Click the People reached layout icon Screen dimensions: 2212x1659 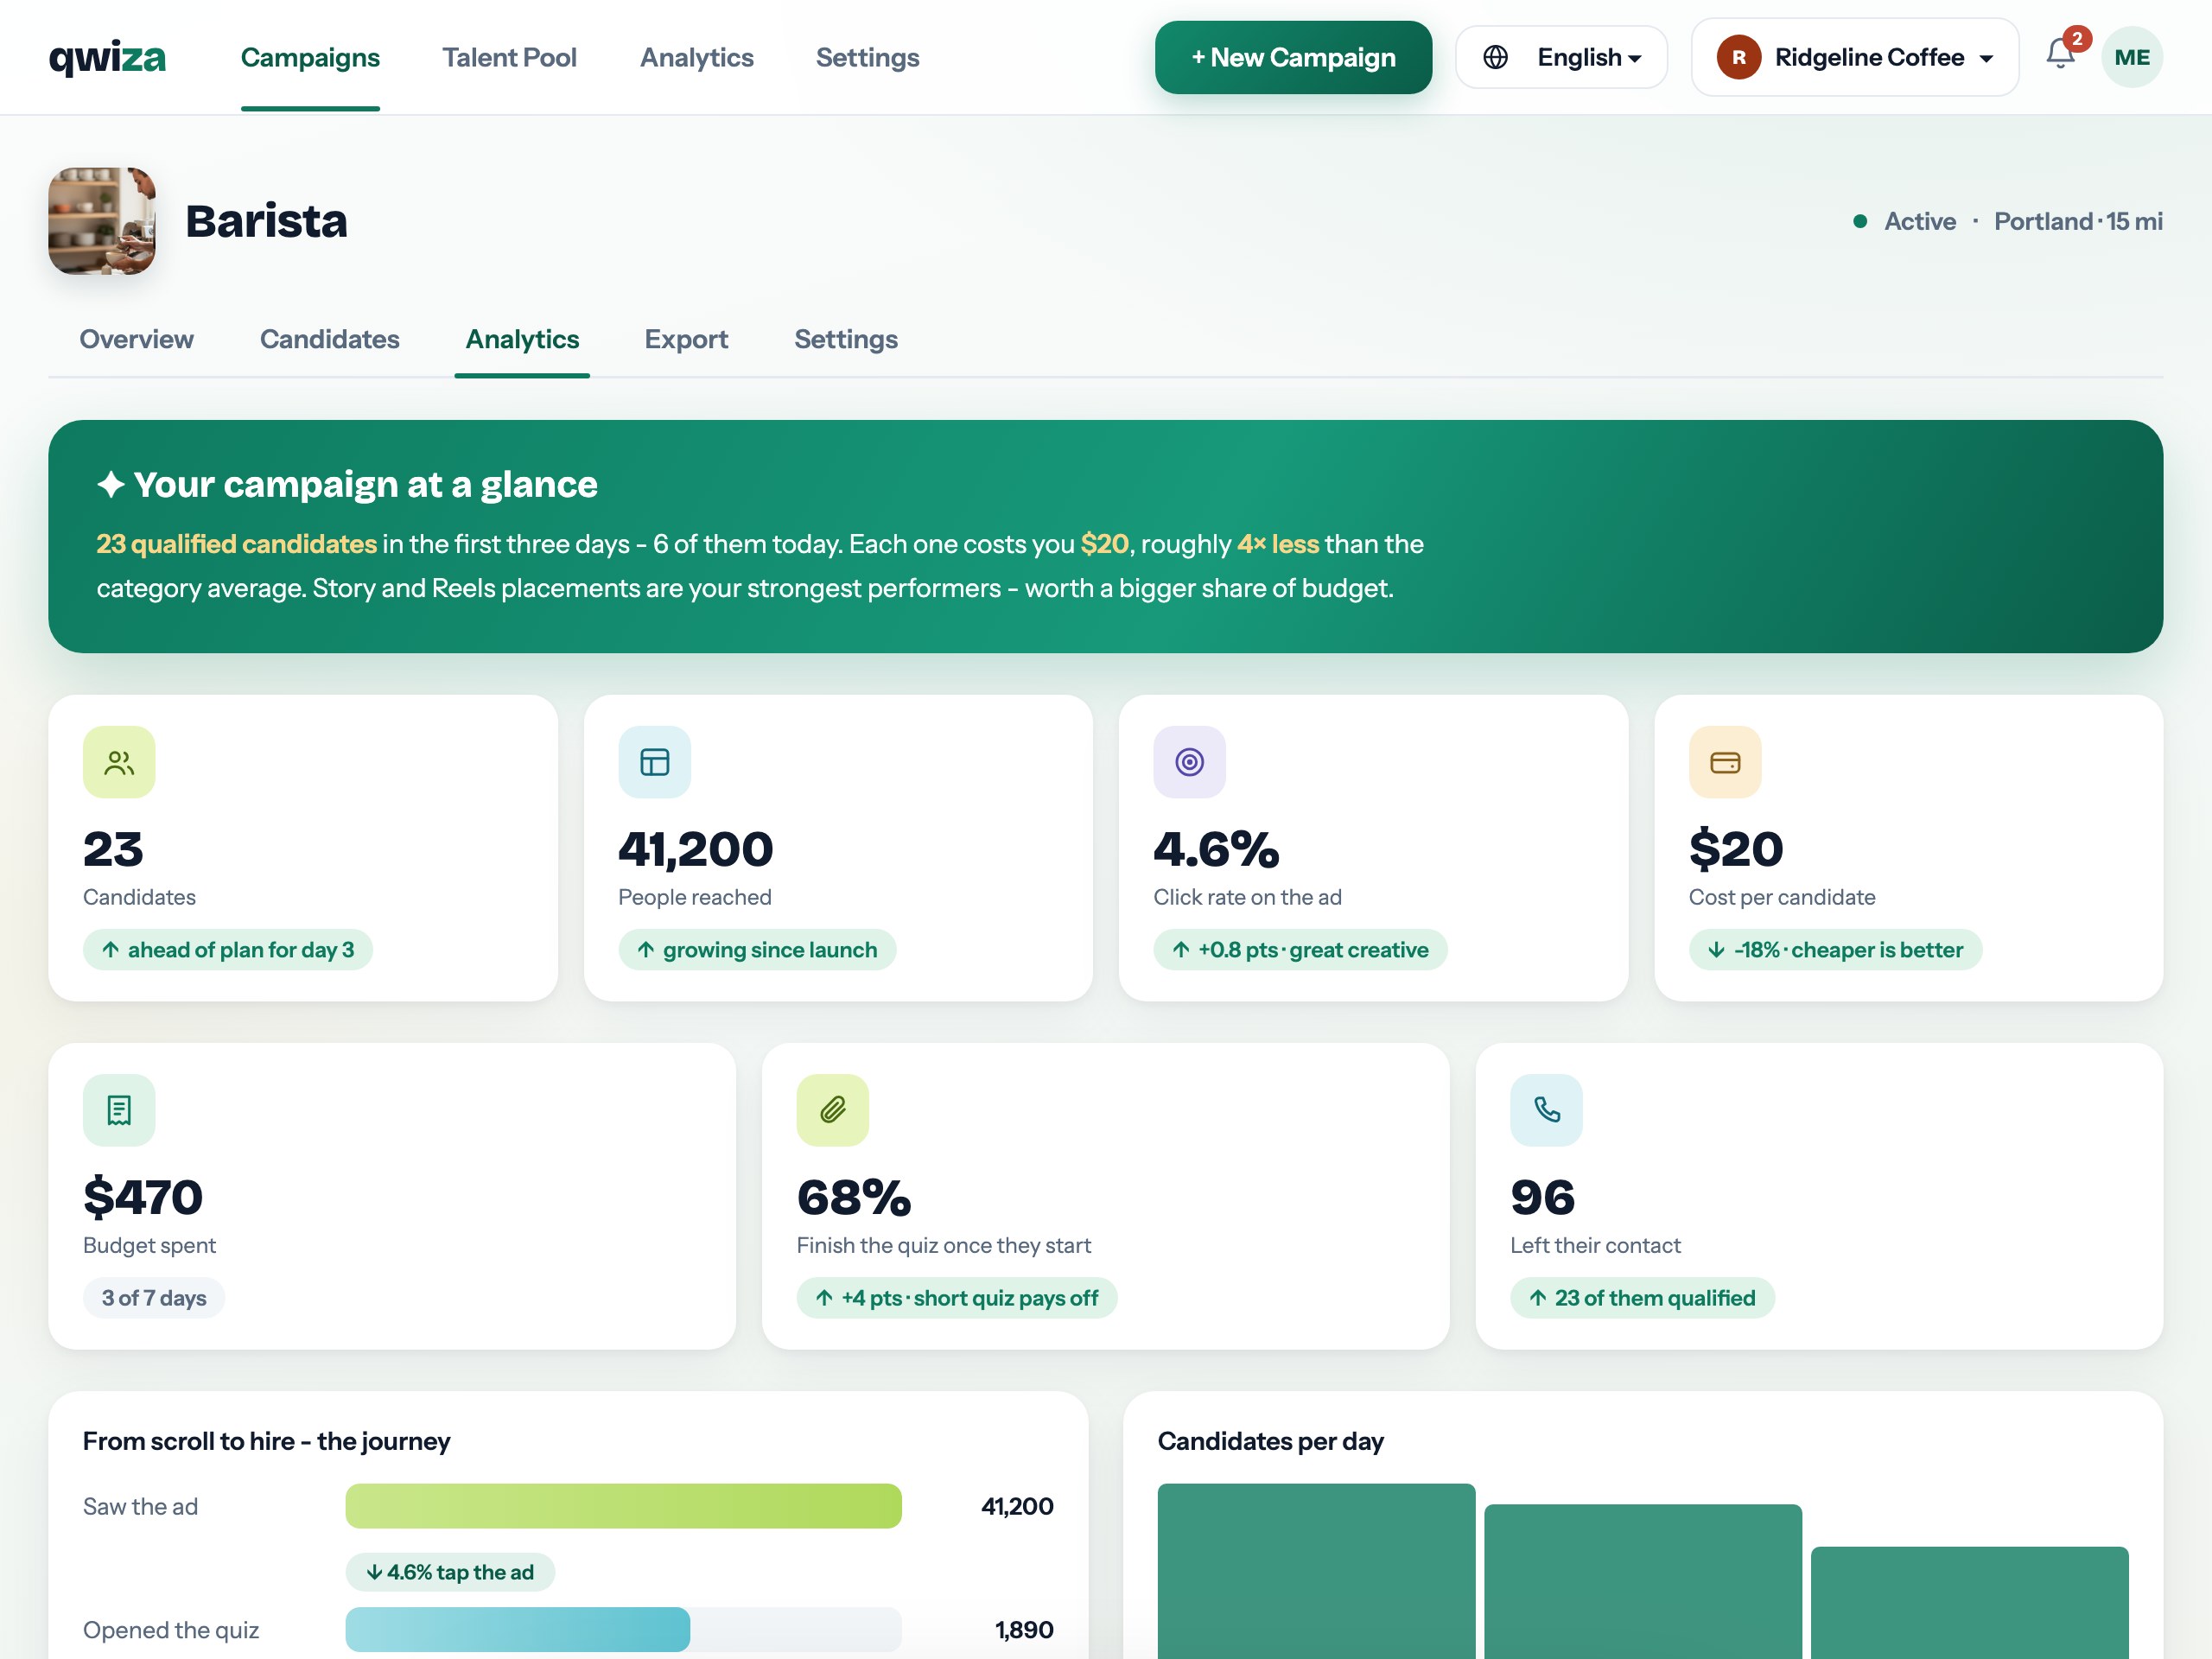click(654, 762)
